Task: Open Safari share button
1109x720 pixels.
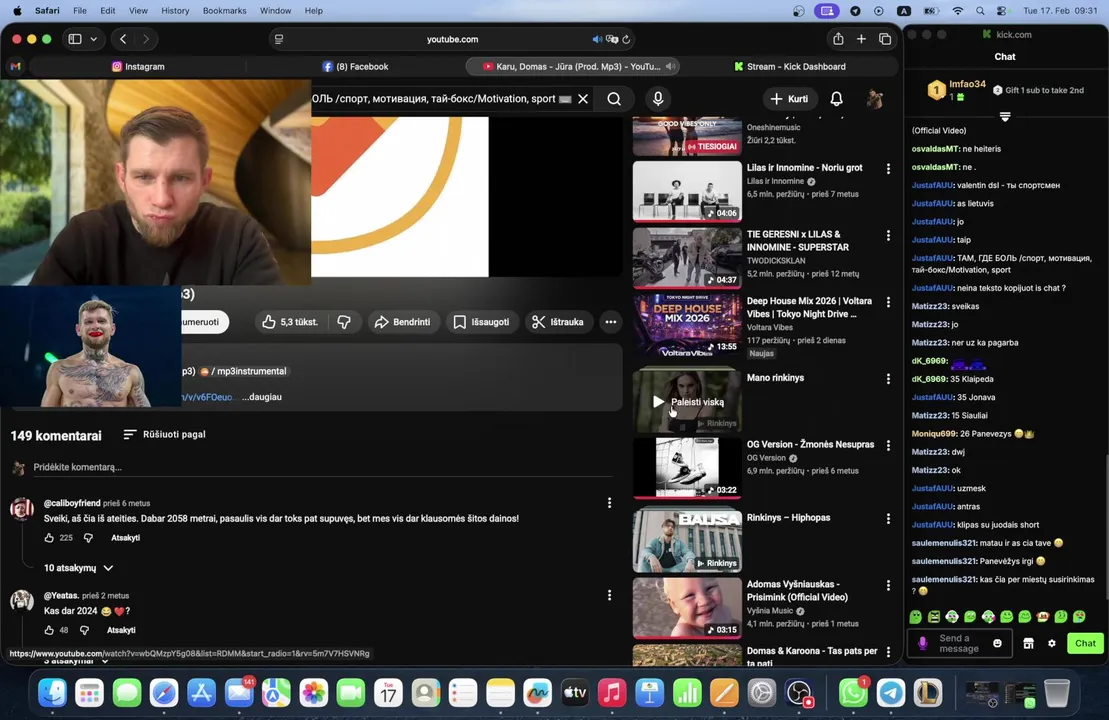Action: (x=838, y=39)
